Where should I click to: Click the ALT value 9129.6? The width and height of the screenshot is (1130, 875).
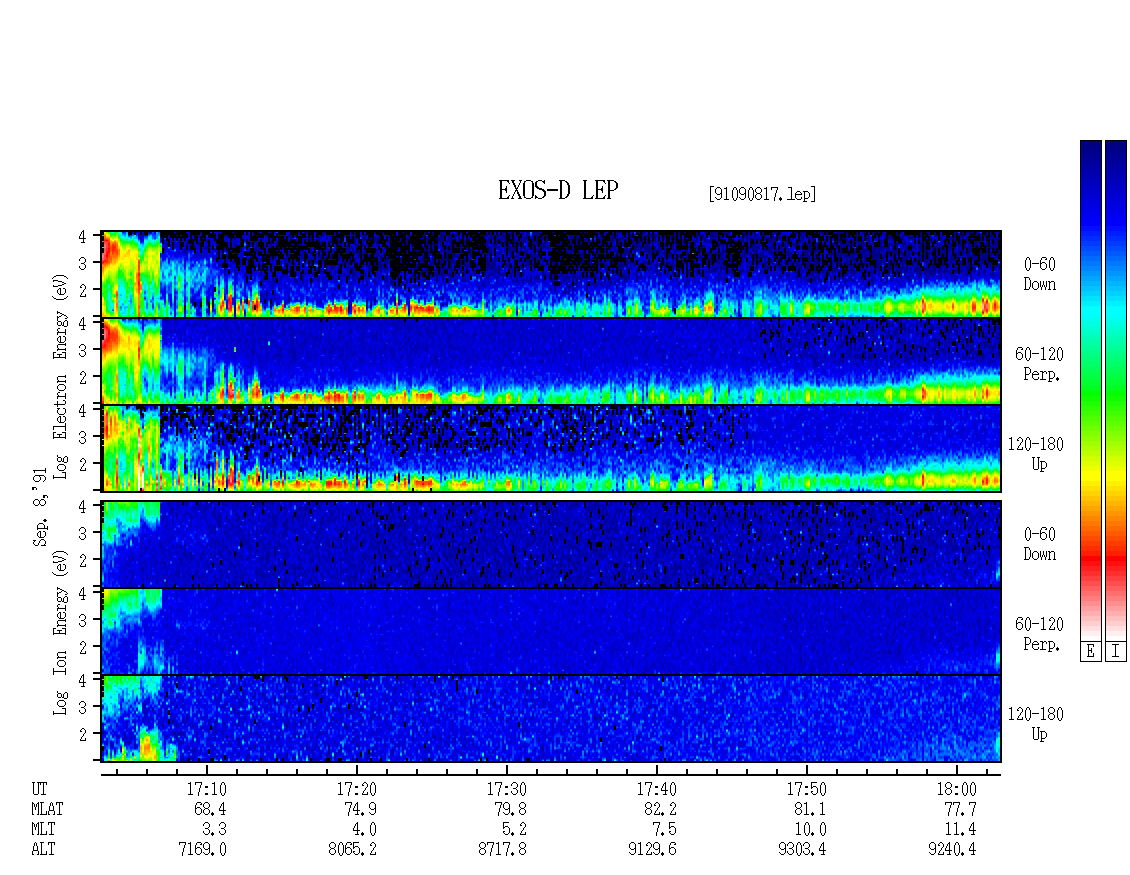652,850
